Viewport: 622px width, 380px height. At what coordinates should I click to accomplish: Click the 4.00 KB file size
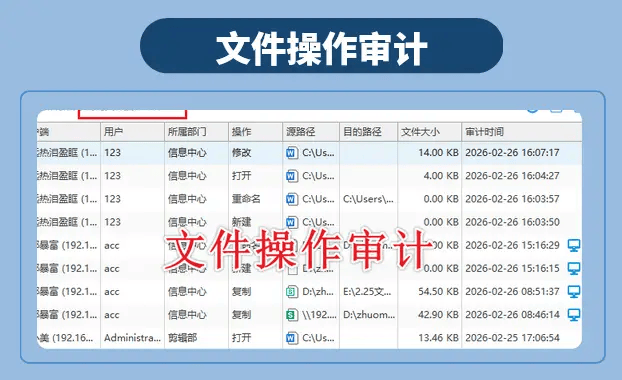[441, 176]
